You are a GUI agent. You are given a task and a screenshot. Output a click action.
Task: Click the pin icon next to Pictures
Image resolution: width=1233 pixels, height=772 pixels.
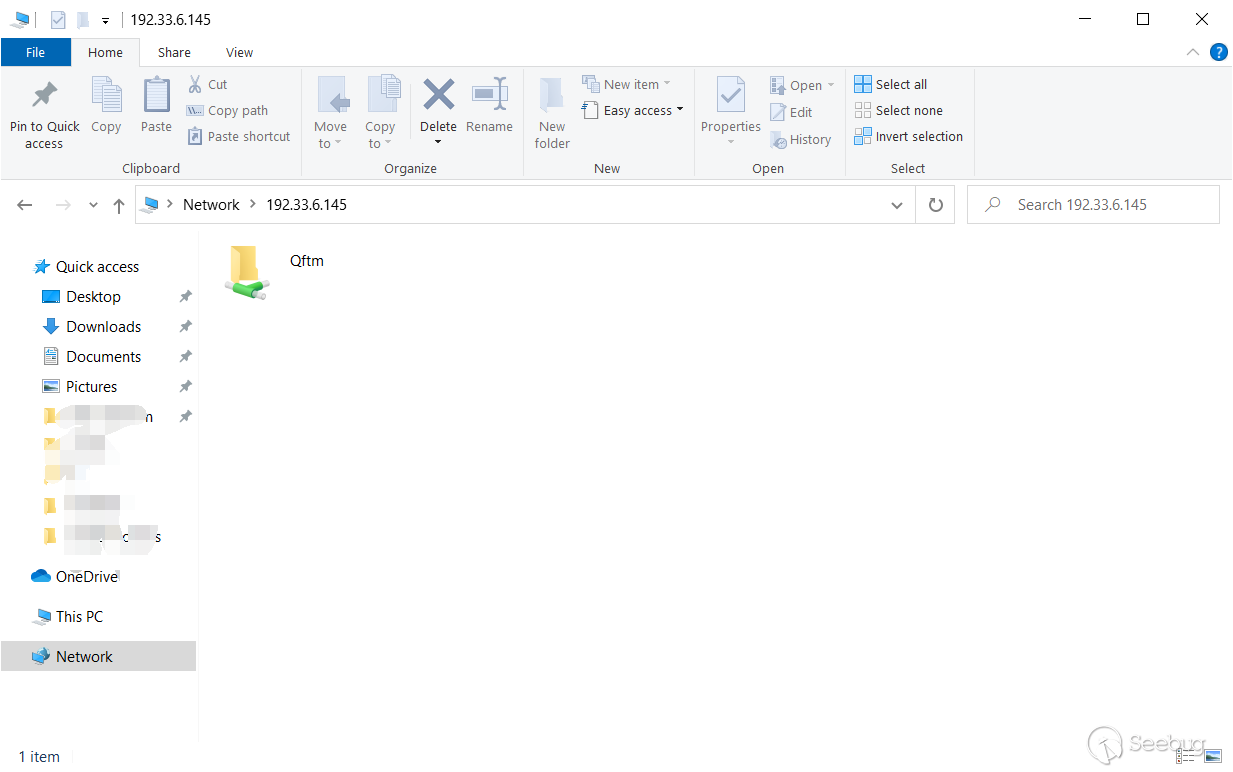(x=185, y=387)
